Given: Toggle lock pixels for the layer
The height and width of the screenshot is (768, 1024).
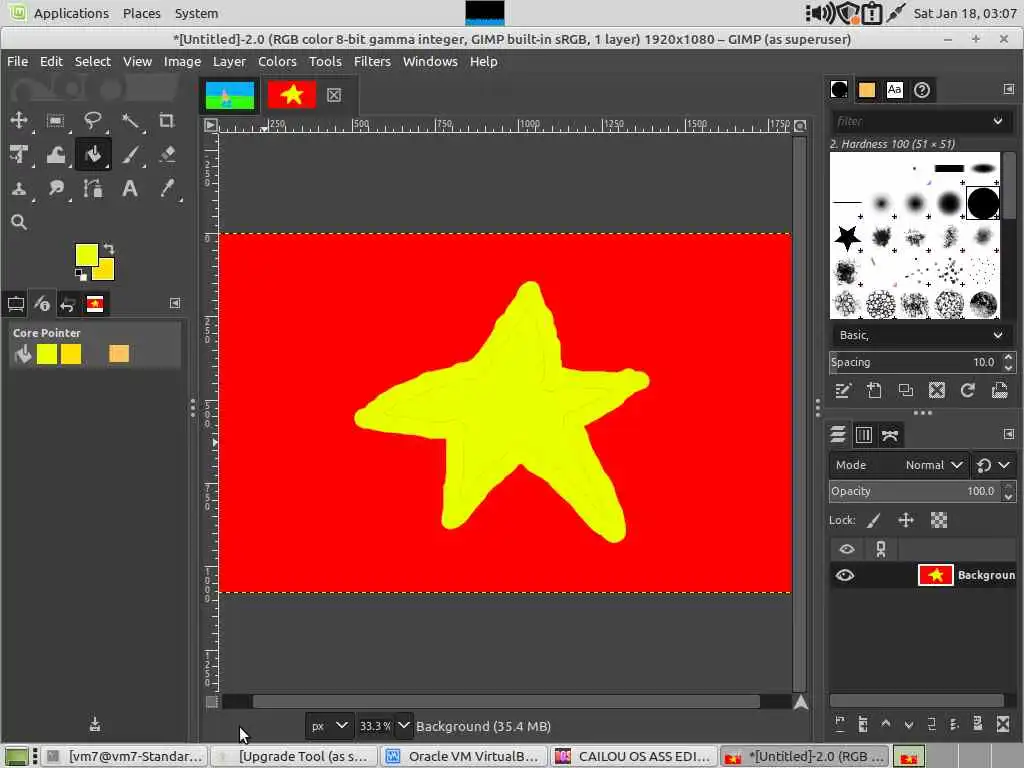Looking at the screenshot, I should pyautogui.click(x=874, y=520).
